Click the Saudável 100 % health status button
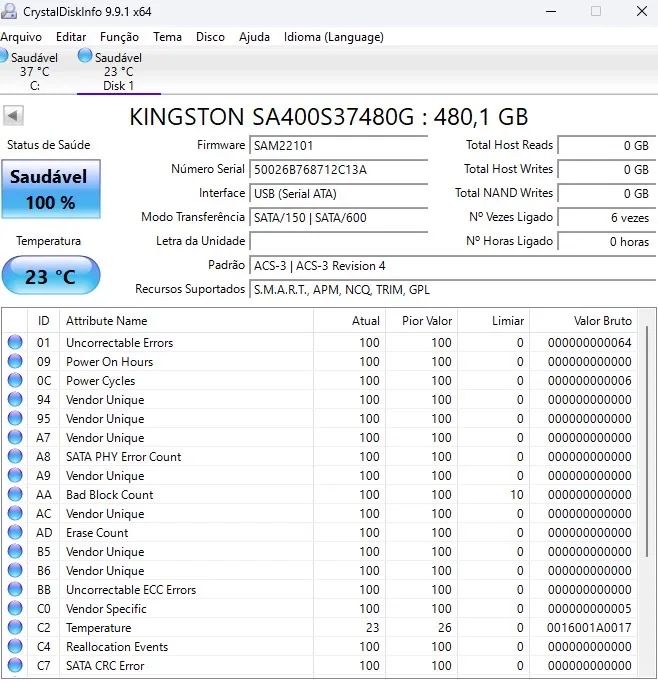 pos(51,189)
